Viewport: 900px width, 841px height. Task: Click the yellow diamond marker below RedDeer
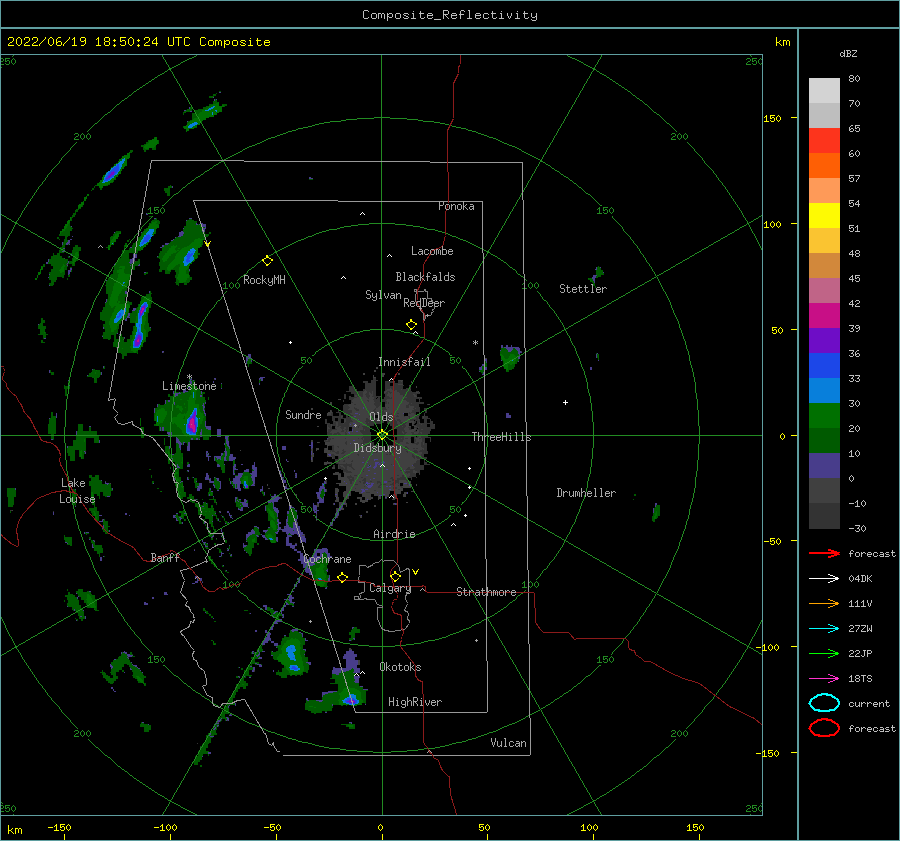point(412,325)
